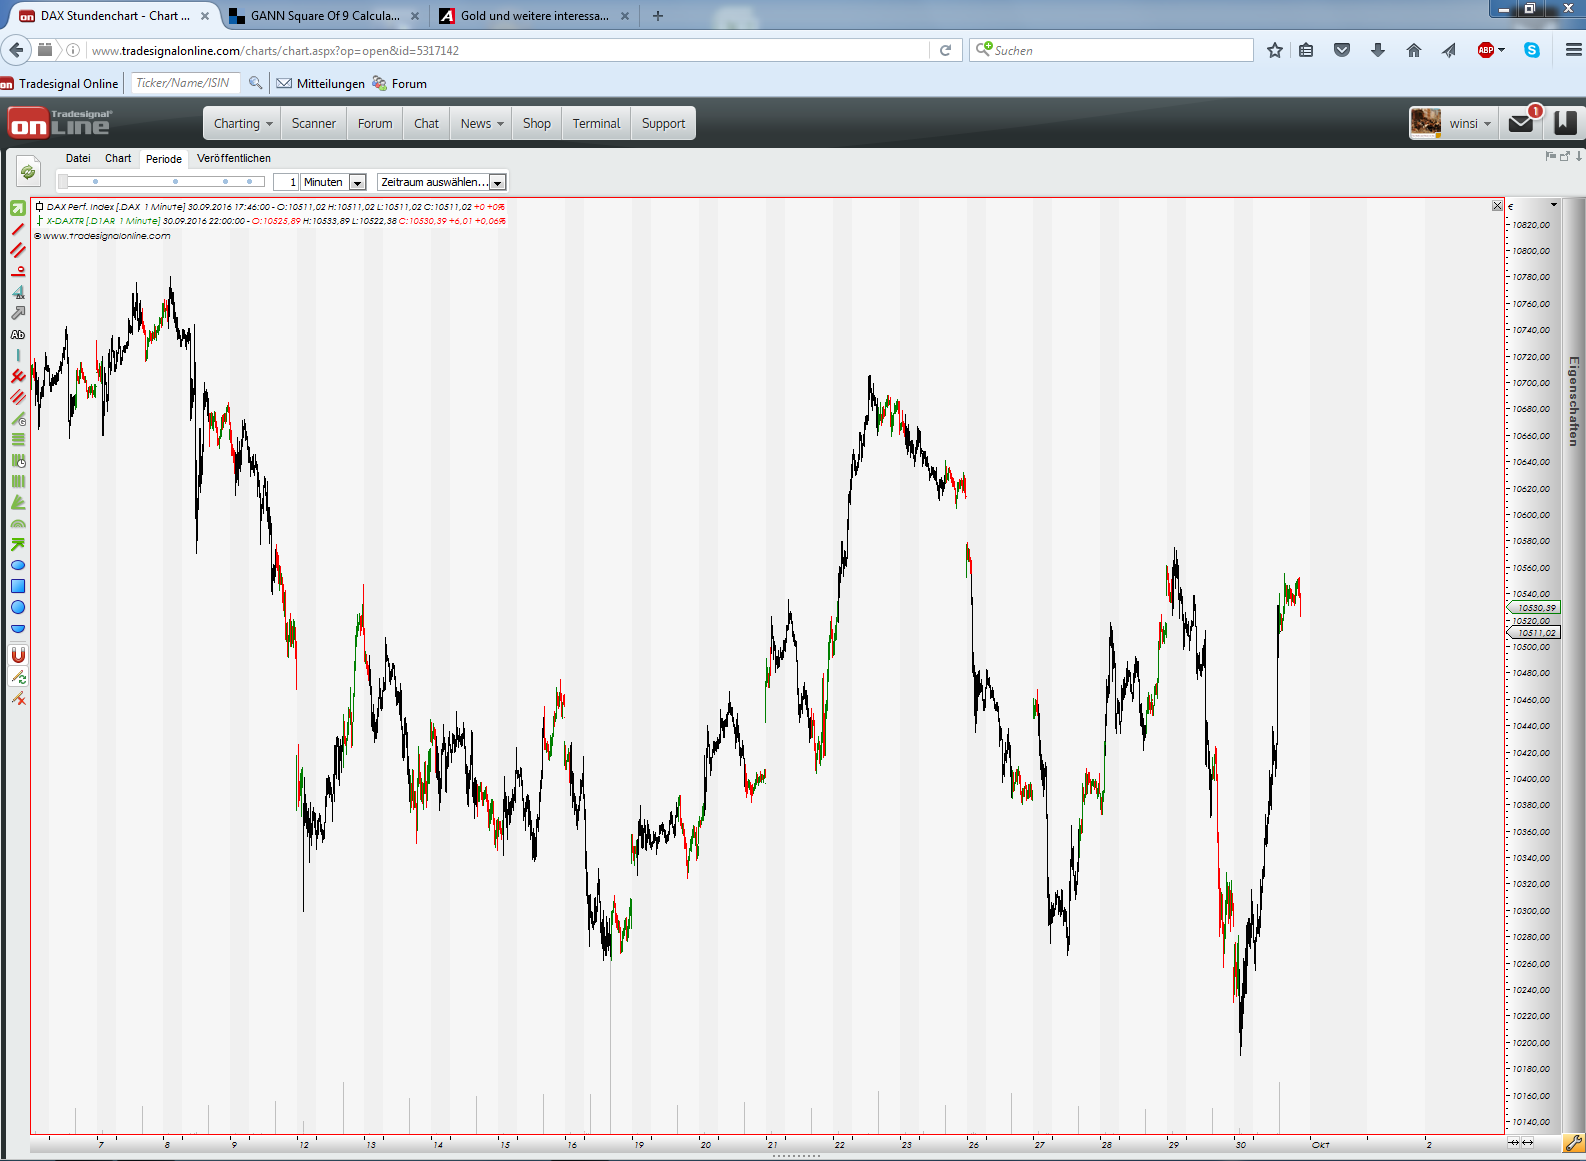Bookmark this page with the star icon
Viewport: 1586px width, 1161px height.
pyautogui.click(x=1275, y=50)
